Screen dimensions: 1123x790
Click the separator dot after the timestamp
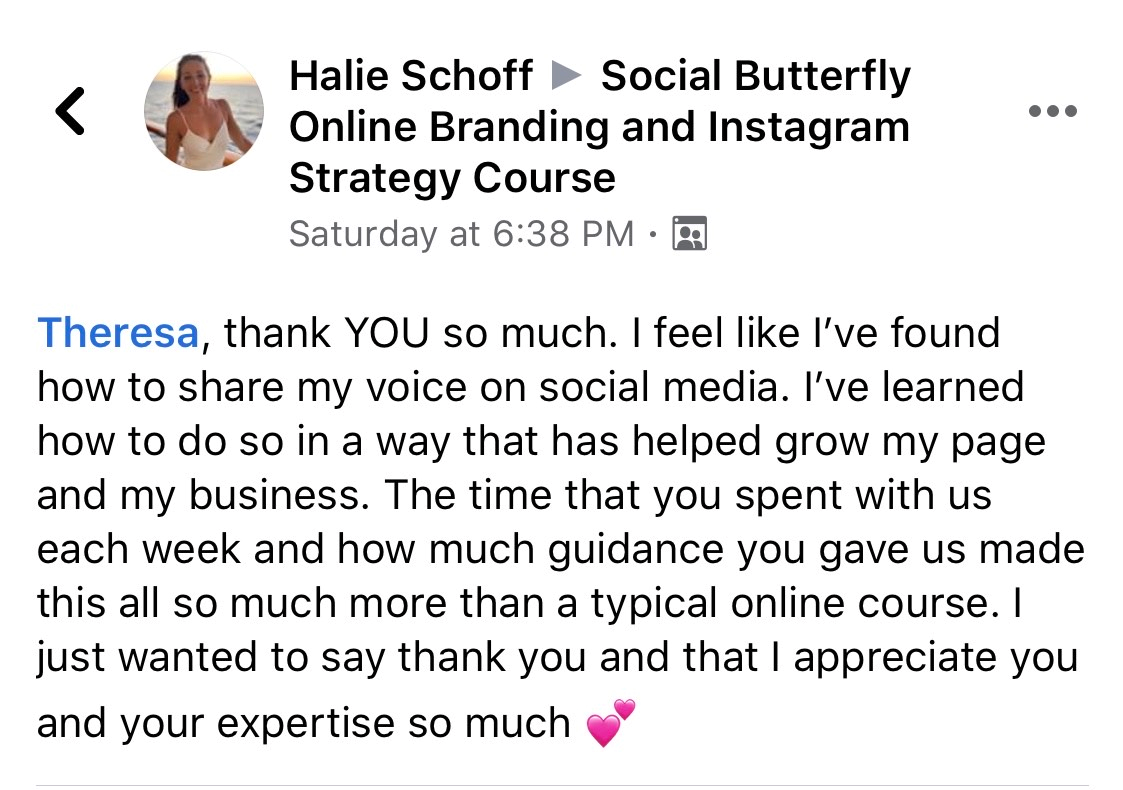click(653, 235)
